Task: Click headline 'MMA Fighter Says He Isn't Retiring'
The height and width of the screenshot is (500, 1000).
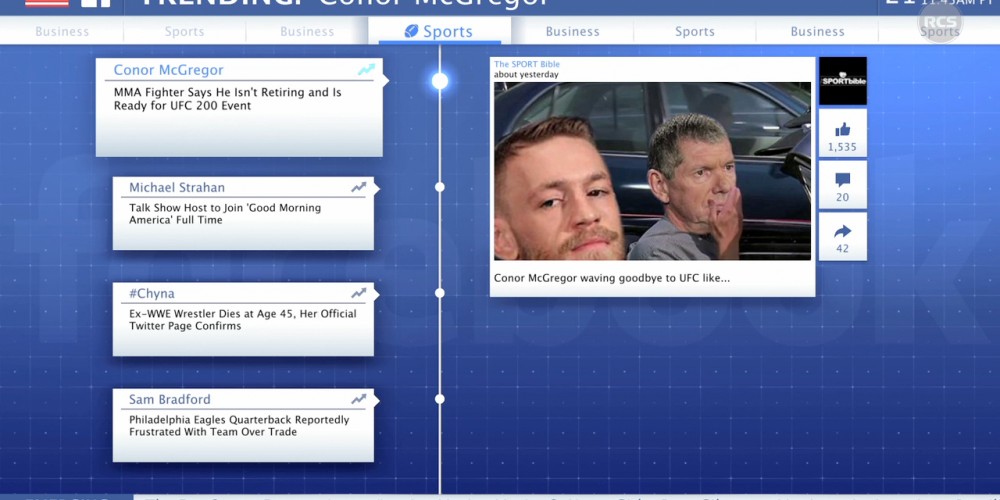Action: 228,99
